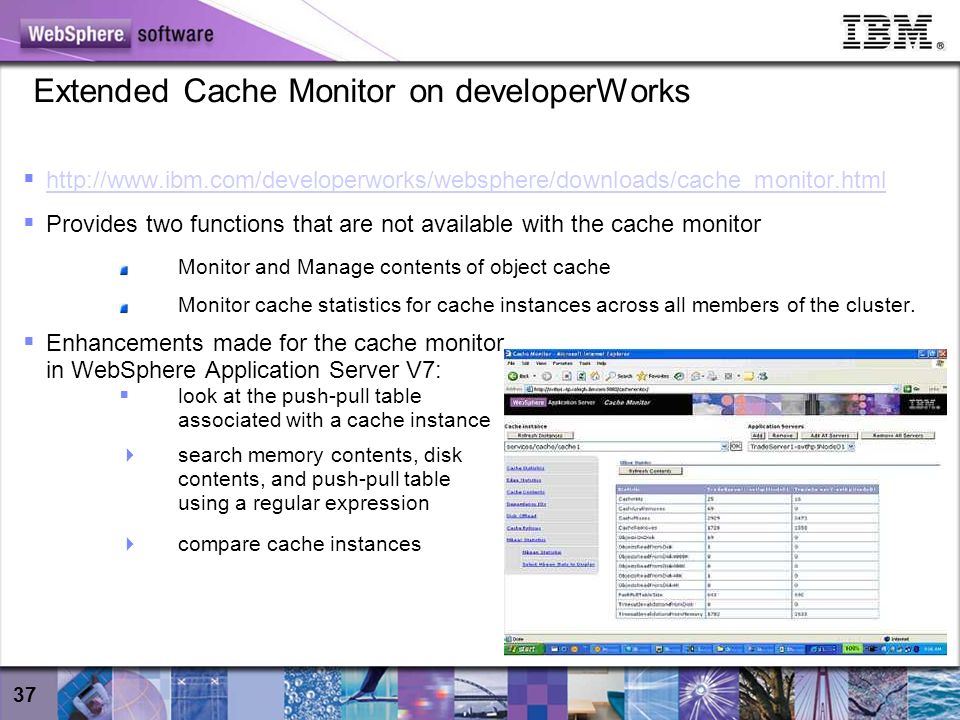Screen dimensions: 960x720
Task: Click the IE Forward arrow icon
Action: click(x=547, y=376)
